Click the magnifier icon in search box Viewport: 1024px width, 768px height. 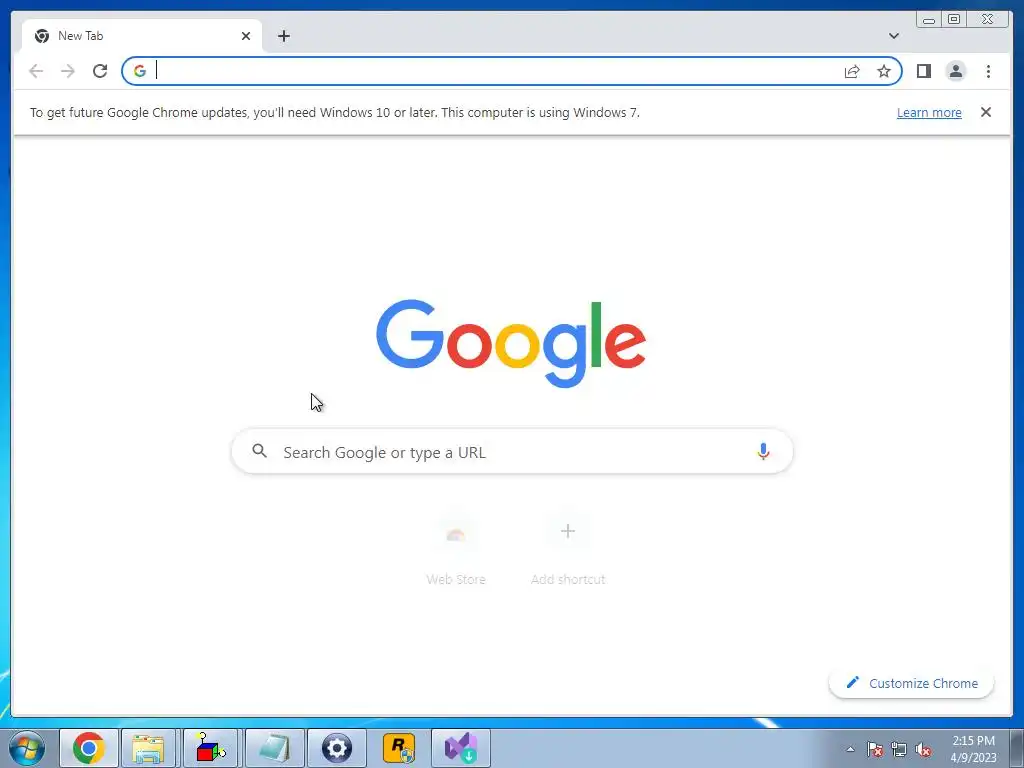pos(259,451)
